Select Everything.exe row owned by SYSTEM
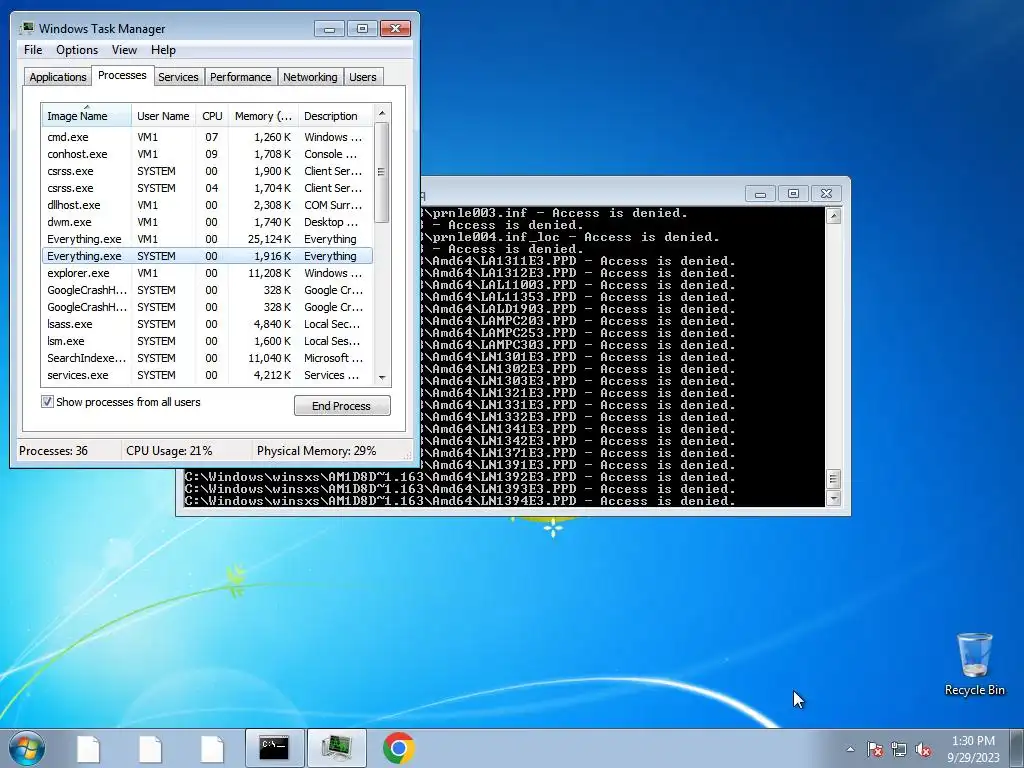 click(207, 256)
